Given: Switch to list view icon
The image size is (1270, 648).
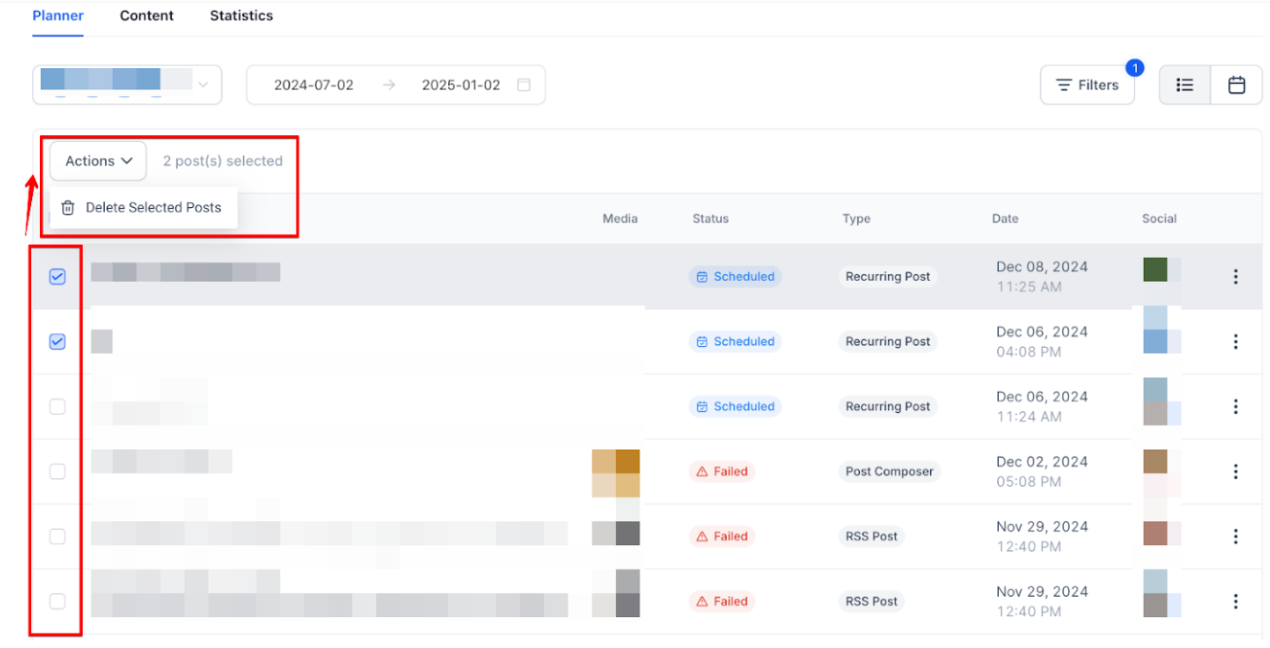Looking at the screenshot, I should tap(1185, 85).
